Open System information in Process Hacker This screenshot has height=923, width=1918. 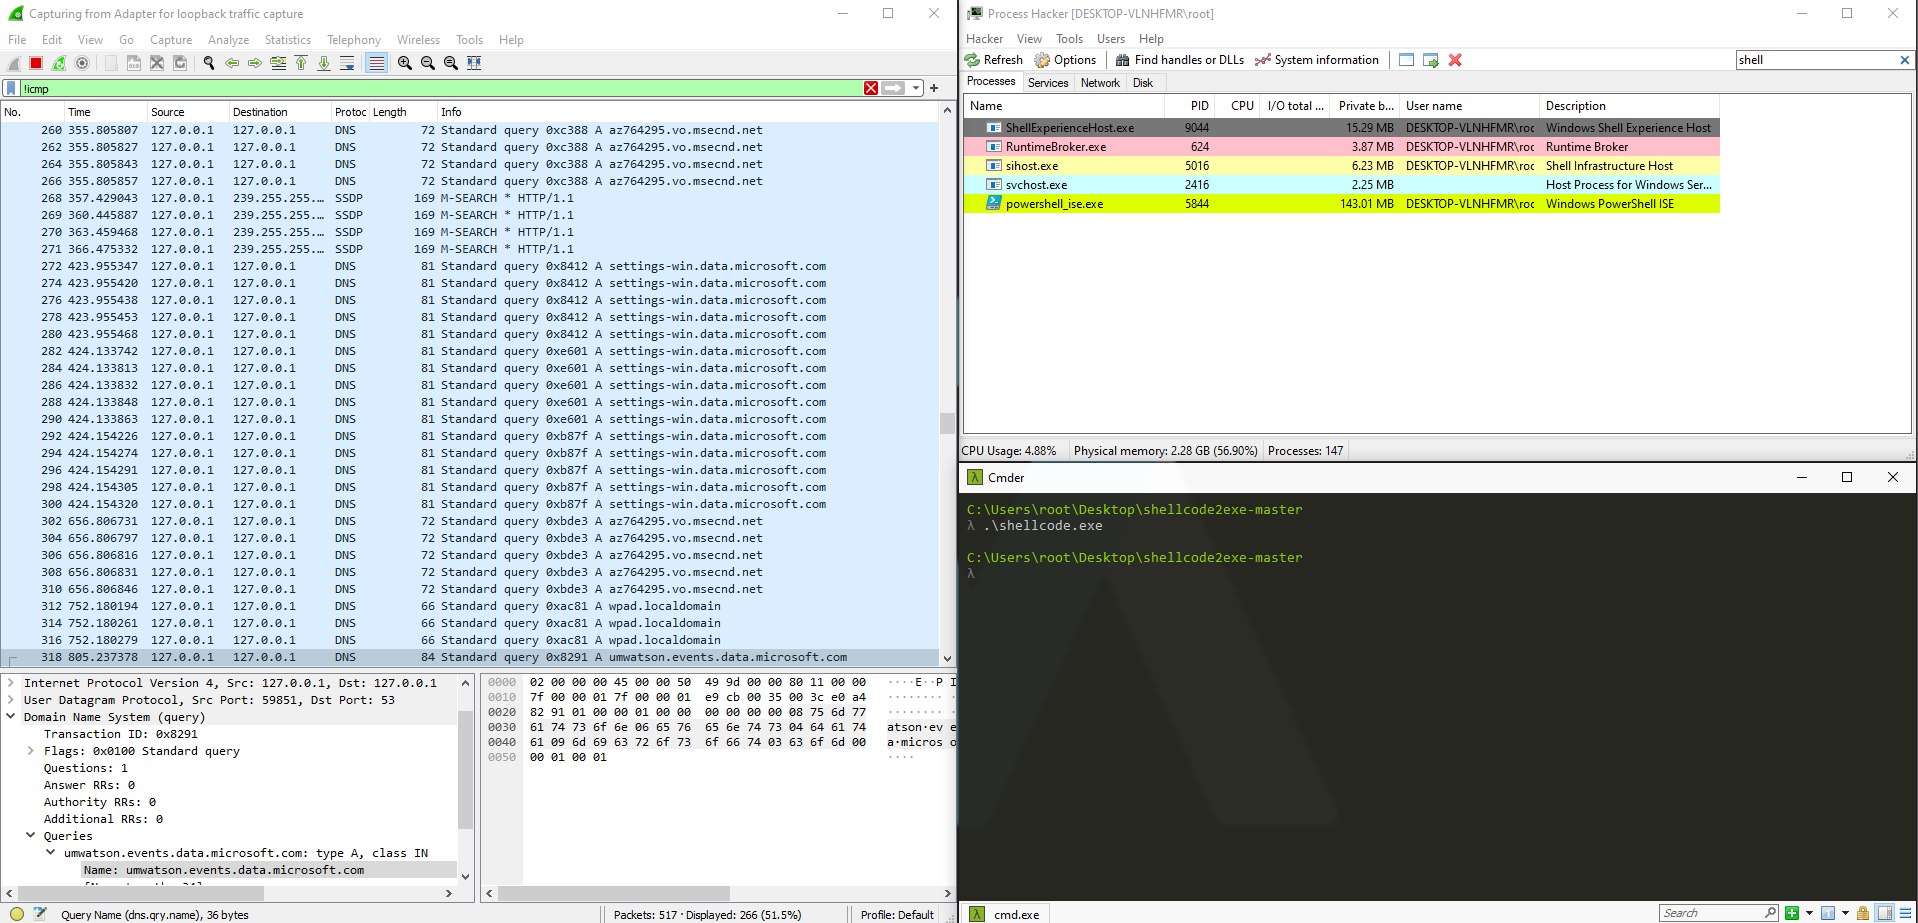click(x=1316, y=60)
